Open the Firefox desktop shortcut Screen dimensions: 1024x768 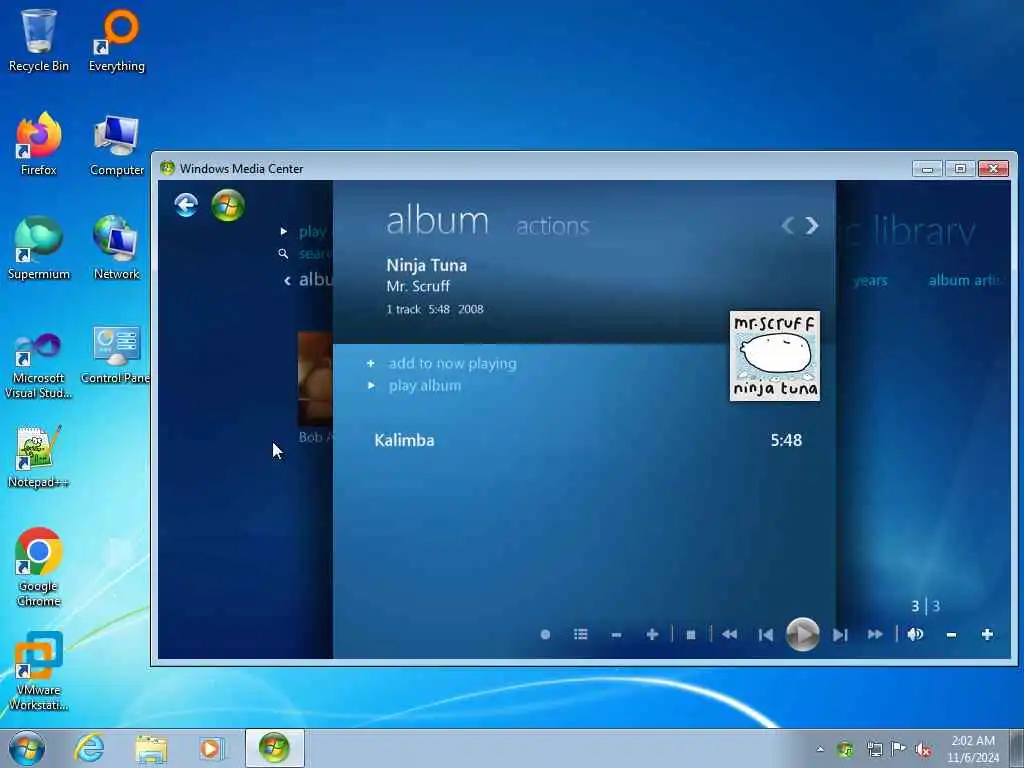[x=39, y=144]
